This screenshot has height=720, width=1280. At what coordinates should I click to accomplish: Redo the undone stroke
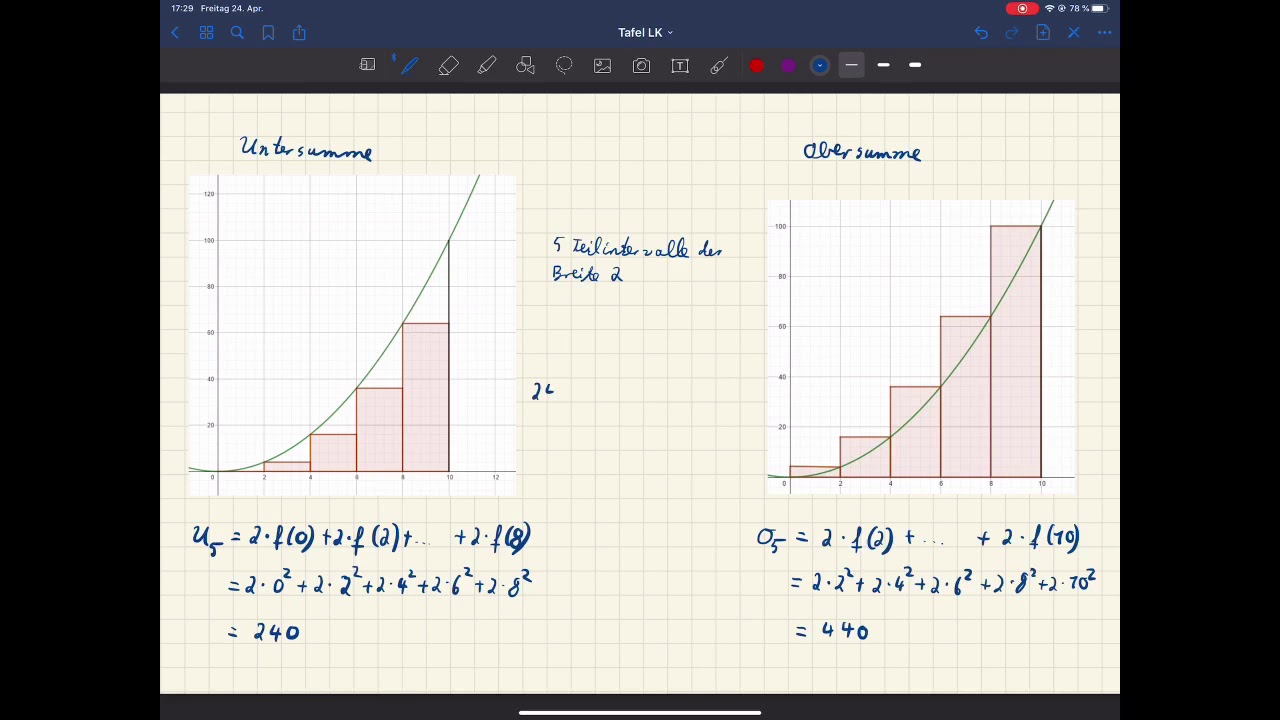(x=1012, y=33)
